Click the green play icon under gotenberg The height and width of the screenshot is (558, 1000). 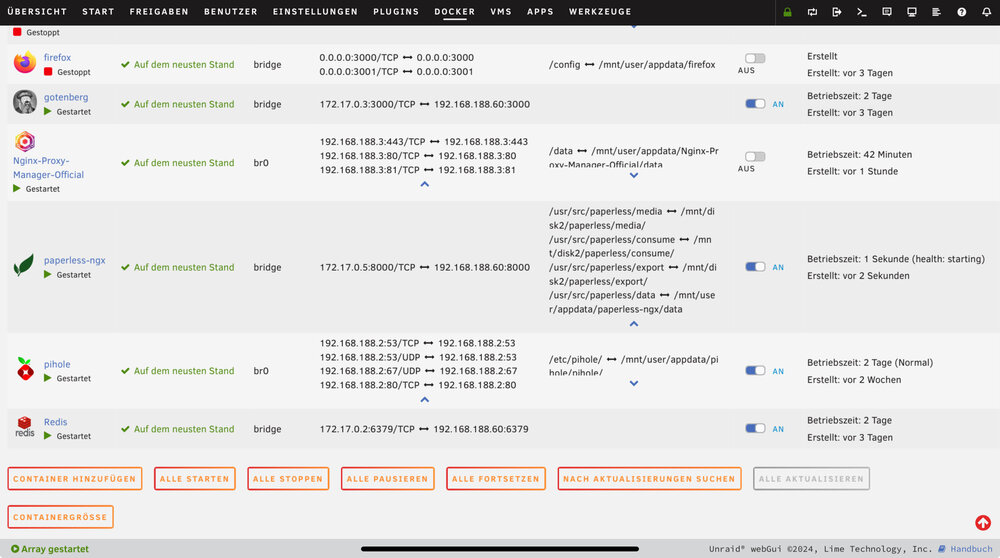pos(48,111)
